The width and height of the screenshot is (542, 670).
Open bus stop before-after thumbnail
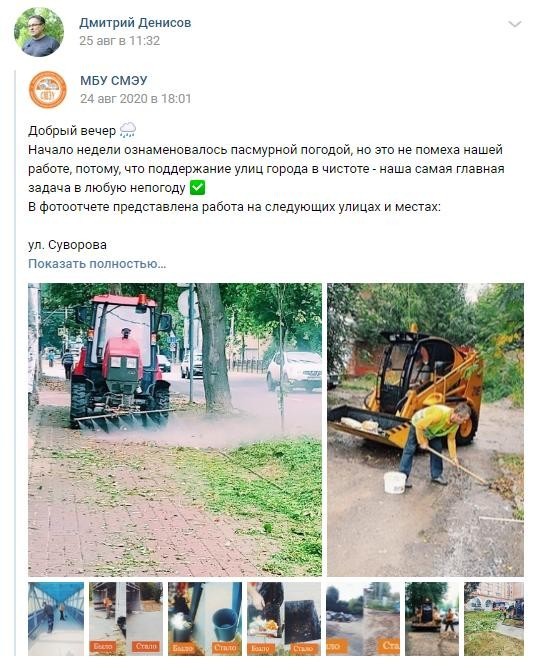point(126,619)
